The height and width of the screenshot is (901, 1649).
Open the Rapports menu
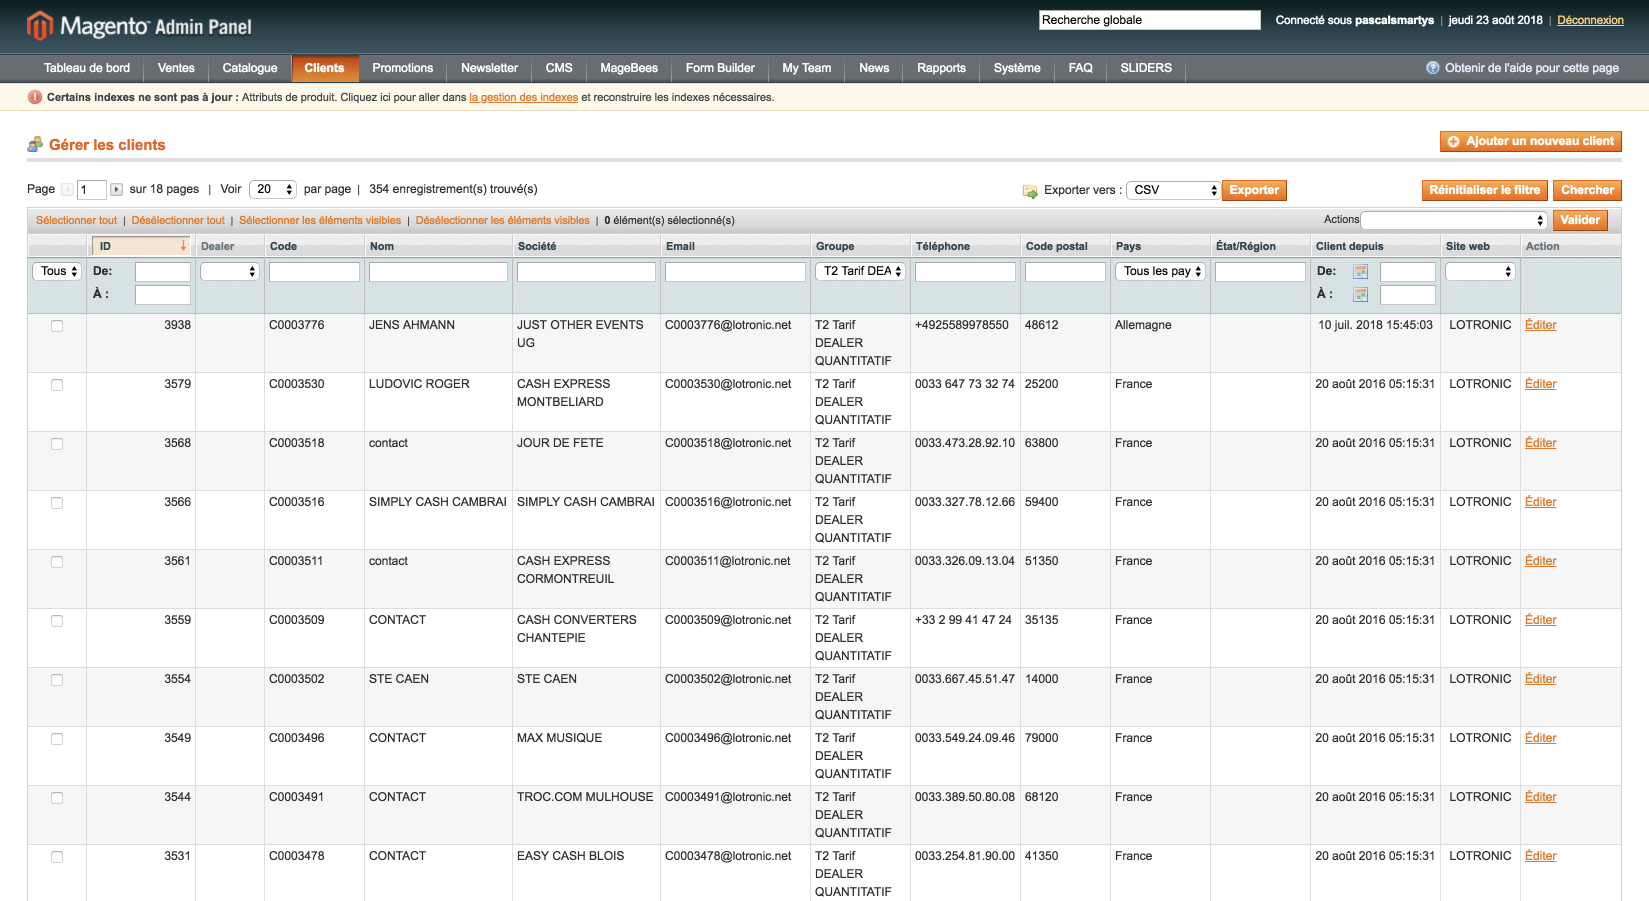[941, 68]
